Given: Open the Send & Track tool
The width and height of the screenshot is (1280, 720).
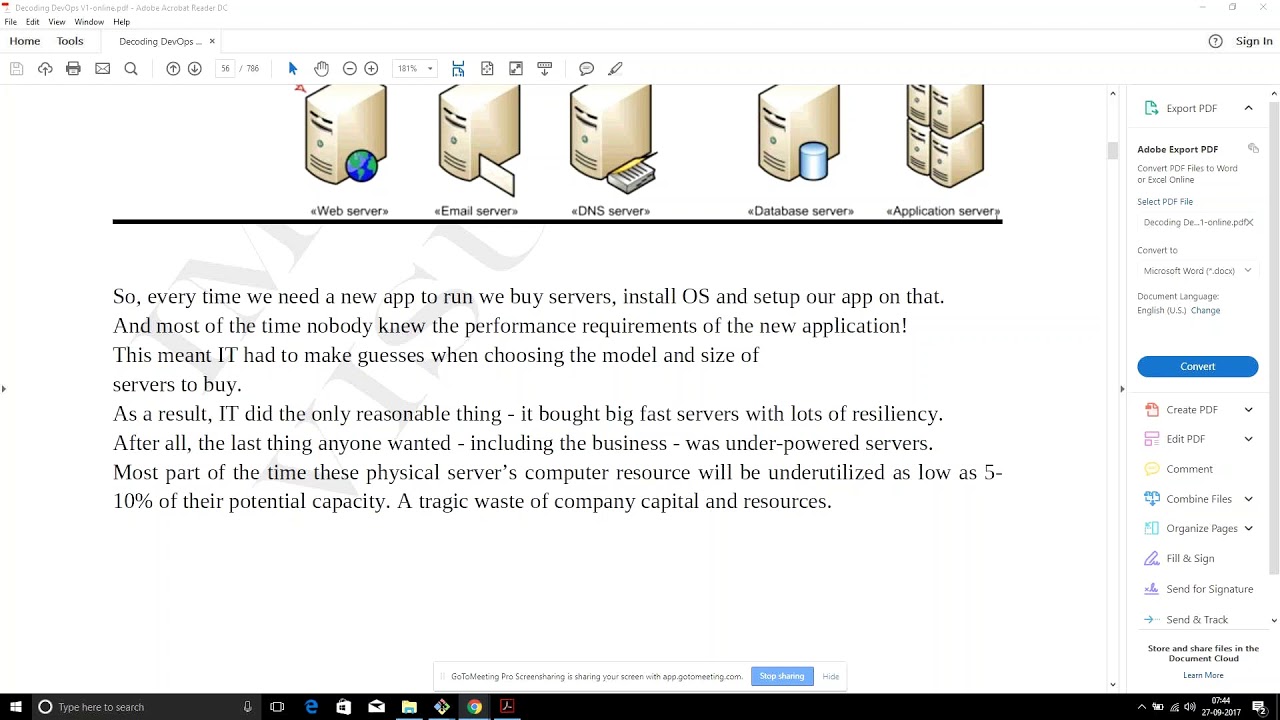Looking at the screenshot, I should tap(1196, 619).
